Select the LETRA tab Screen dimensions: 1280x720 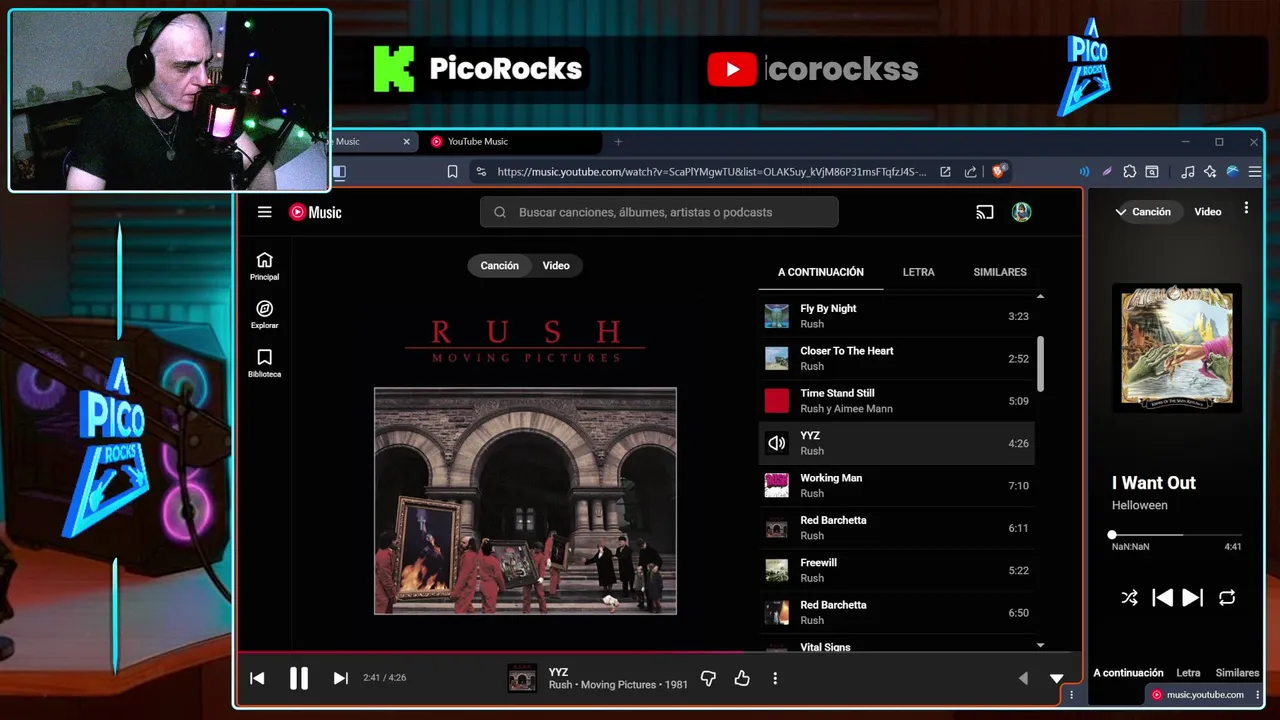click(918, 272)
